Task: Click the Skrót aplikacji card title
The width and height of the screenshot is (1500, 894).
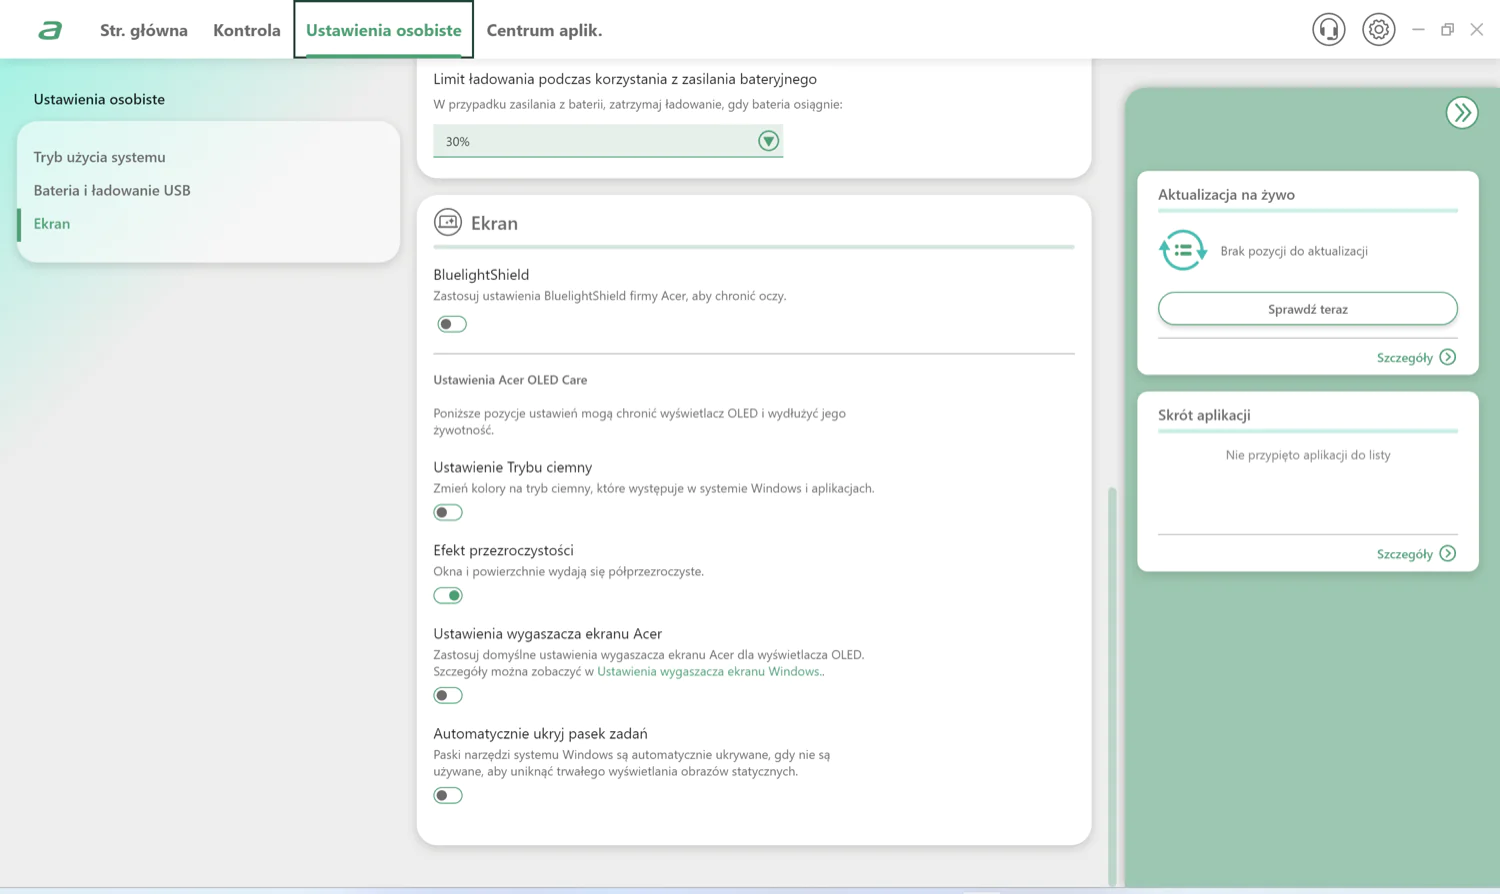Action: click(x=1204, y=415)
